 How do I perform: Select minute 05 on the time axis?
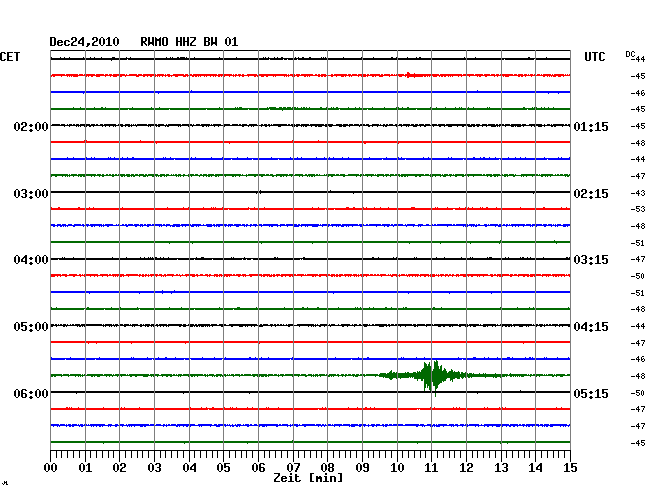click(x=223, y=467)
